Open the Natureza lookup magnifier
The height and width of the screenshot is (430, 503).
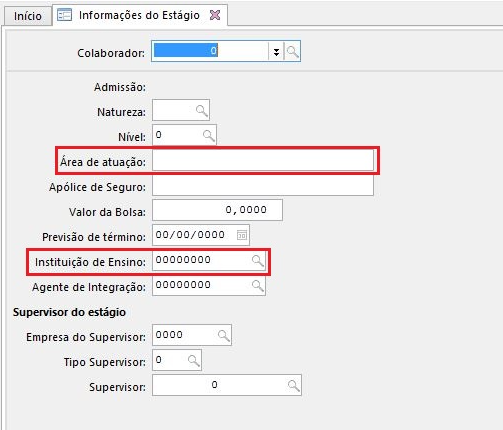coord(202,110)
